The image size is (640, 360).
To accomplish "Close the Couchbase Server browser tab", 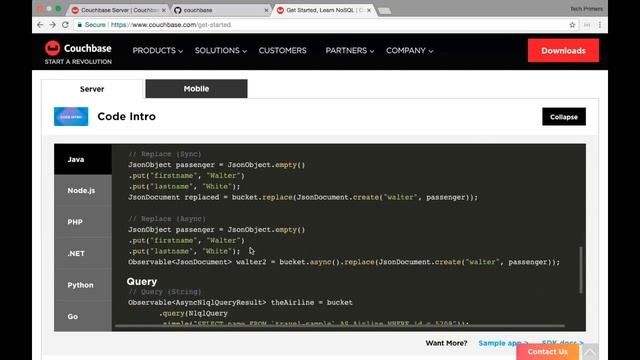I will coord(164,10).
